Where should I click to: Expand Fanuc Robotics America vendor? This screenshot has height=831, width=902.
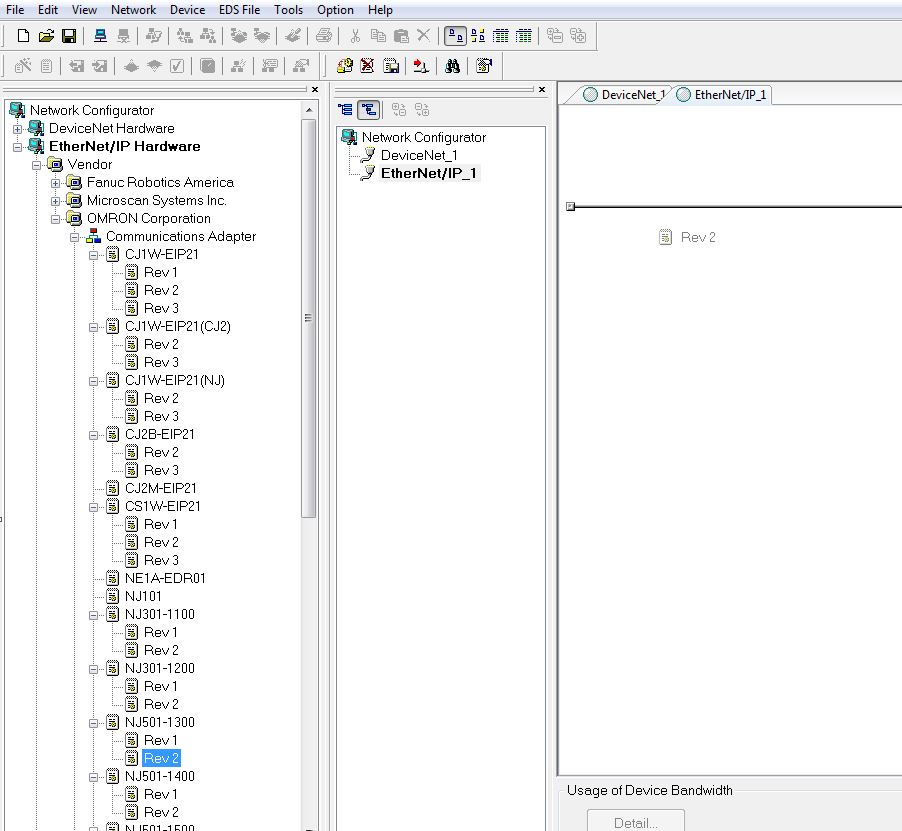(x=55, y=183)
